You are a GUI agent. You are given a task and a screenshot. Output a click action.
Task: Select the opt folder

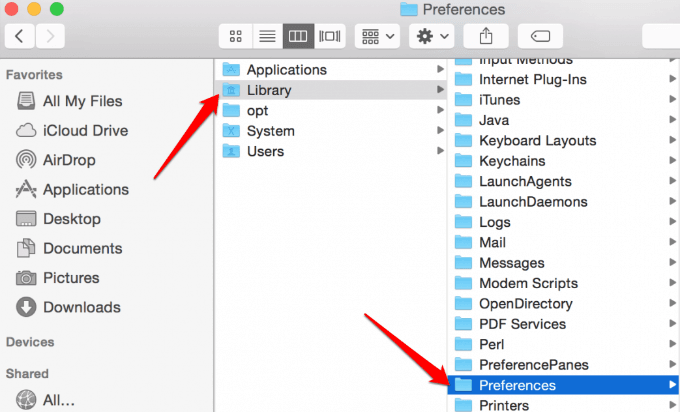tap(330, 111)
